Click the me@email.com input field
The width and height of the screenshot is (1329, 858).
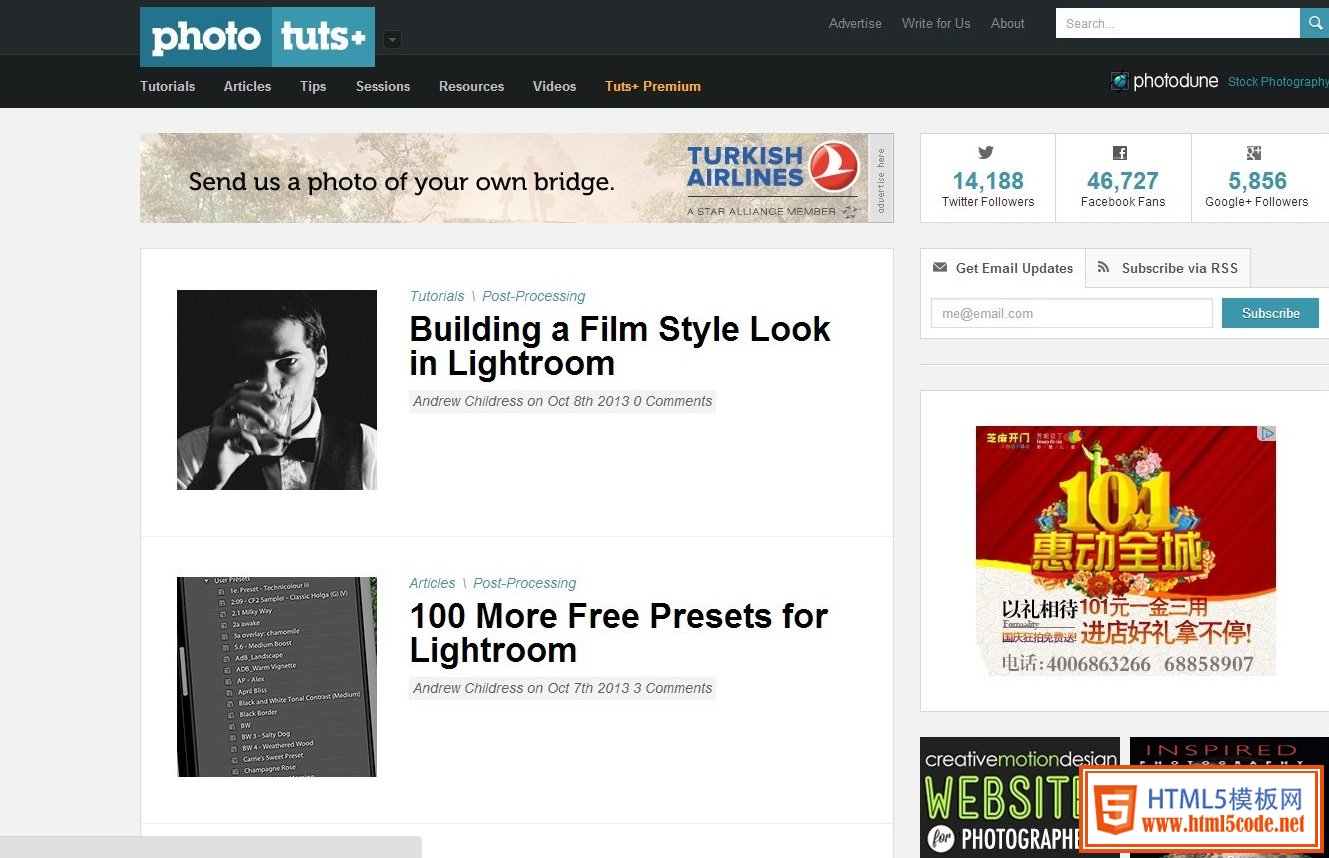click(1072, 313)
